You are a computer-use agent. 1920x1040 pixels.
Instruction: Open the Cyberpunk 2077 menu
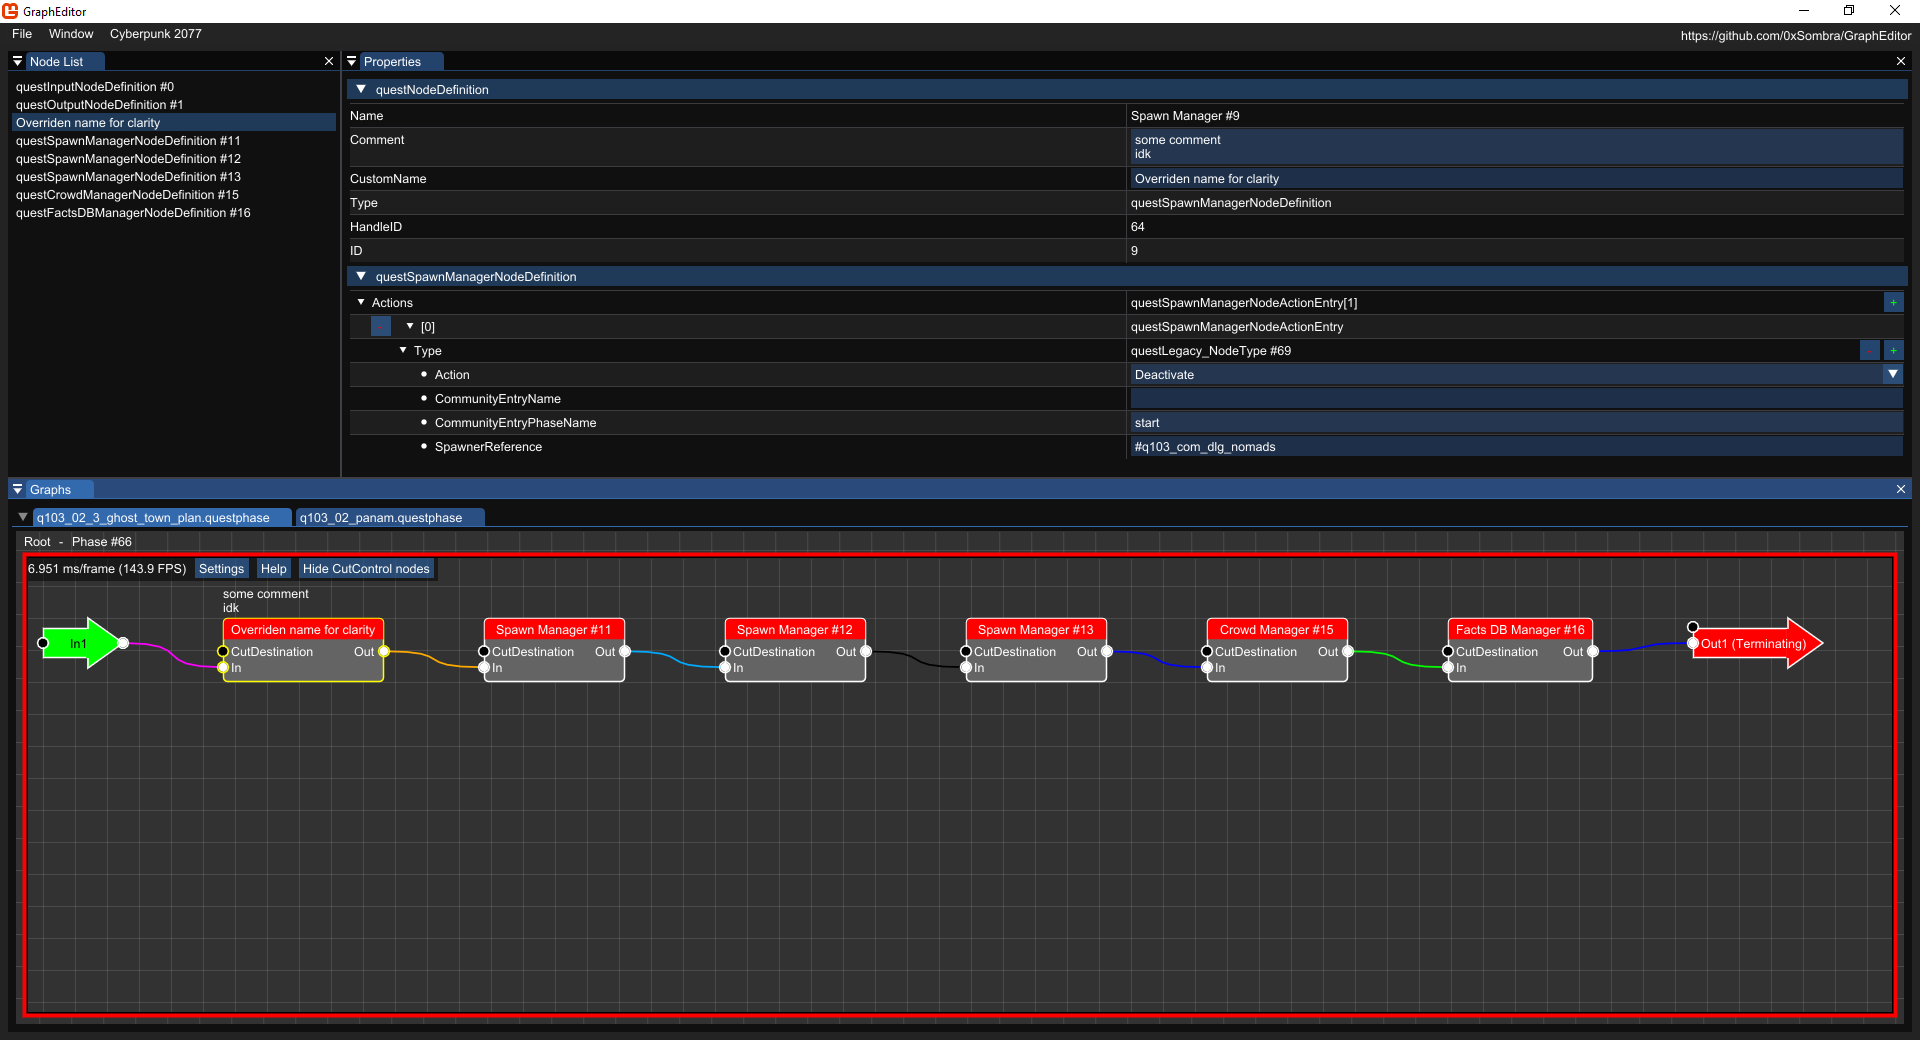[x=156, y=33]
